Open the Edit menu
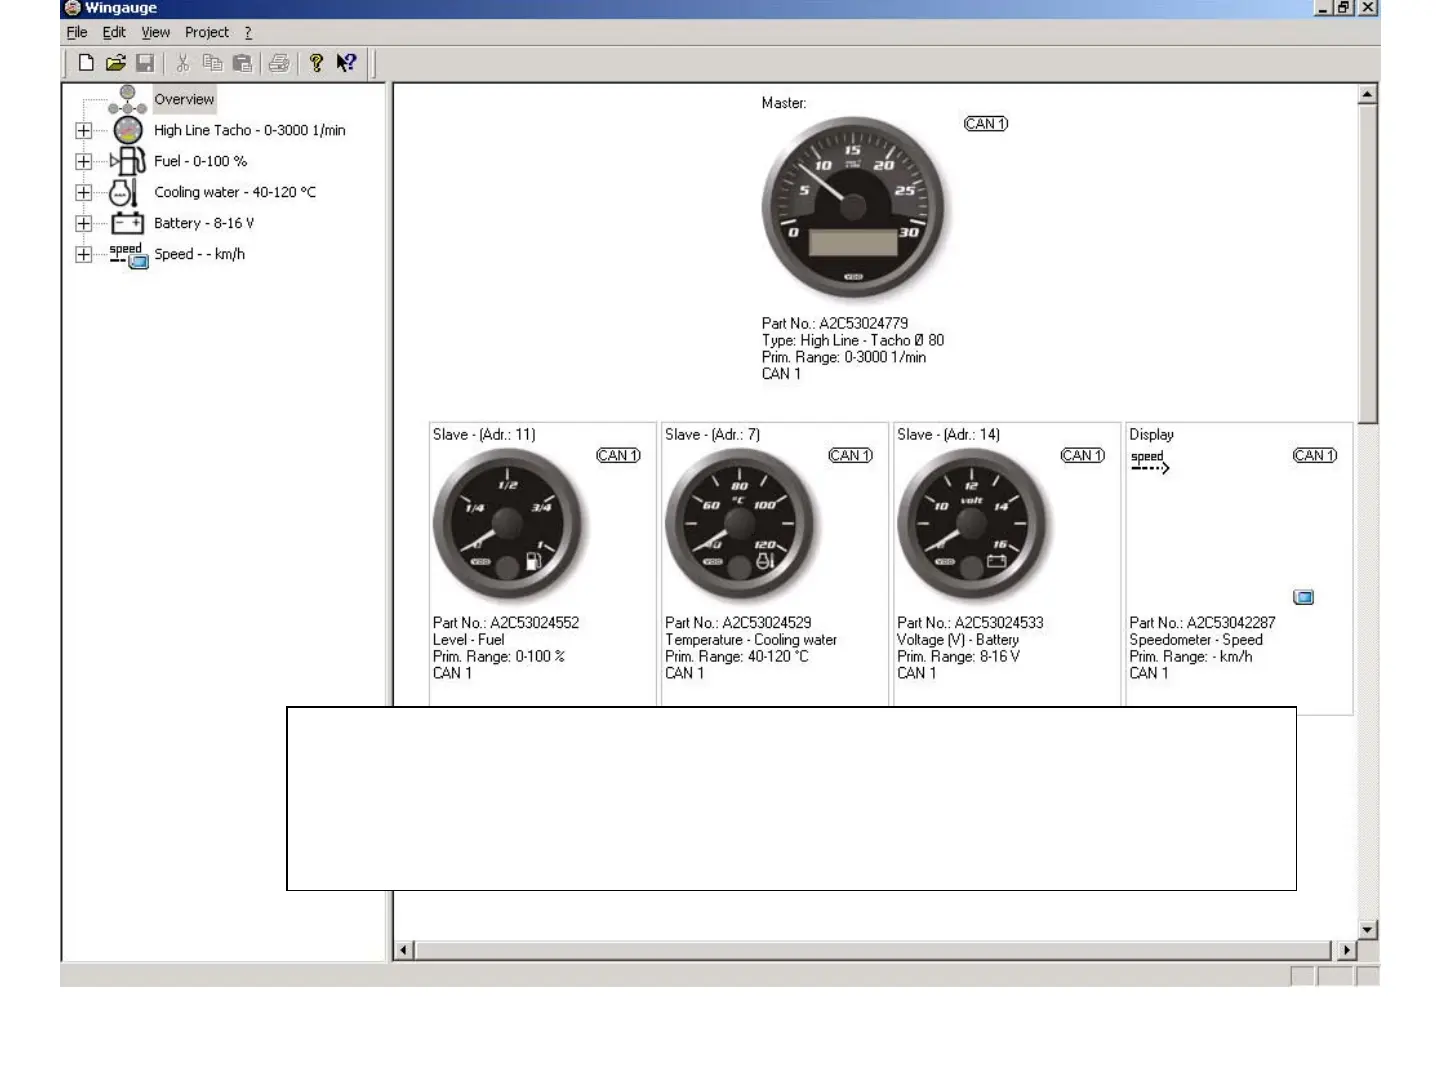The image size is (1436, 1074). [x=114, y=32]
